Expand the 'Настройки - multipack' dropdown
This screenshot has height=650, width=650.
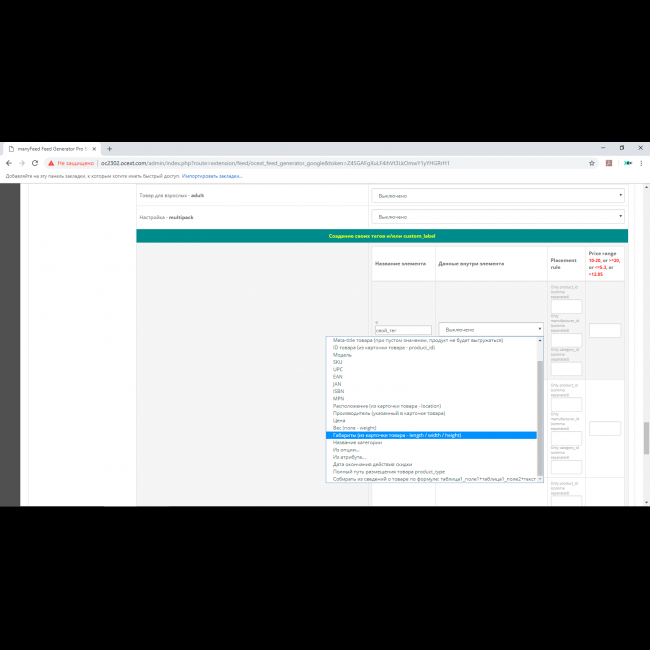click(x=498, y=216)
